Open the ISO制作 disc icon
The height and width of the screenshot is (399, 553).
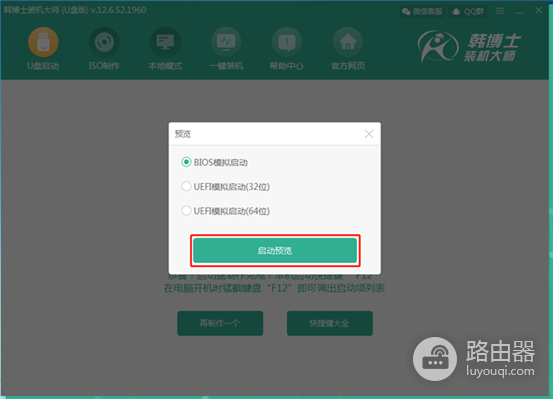click(104, 42)
